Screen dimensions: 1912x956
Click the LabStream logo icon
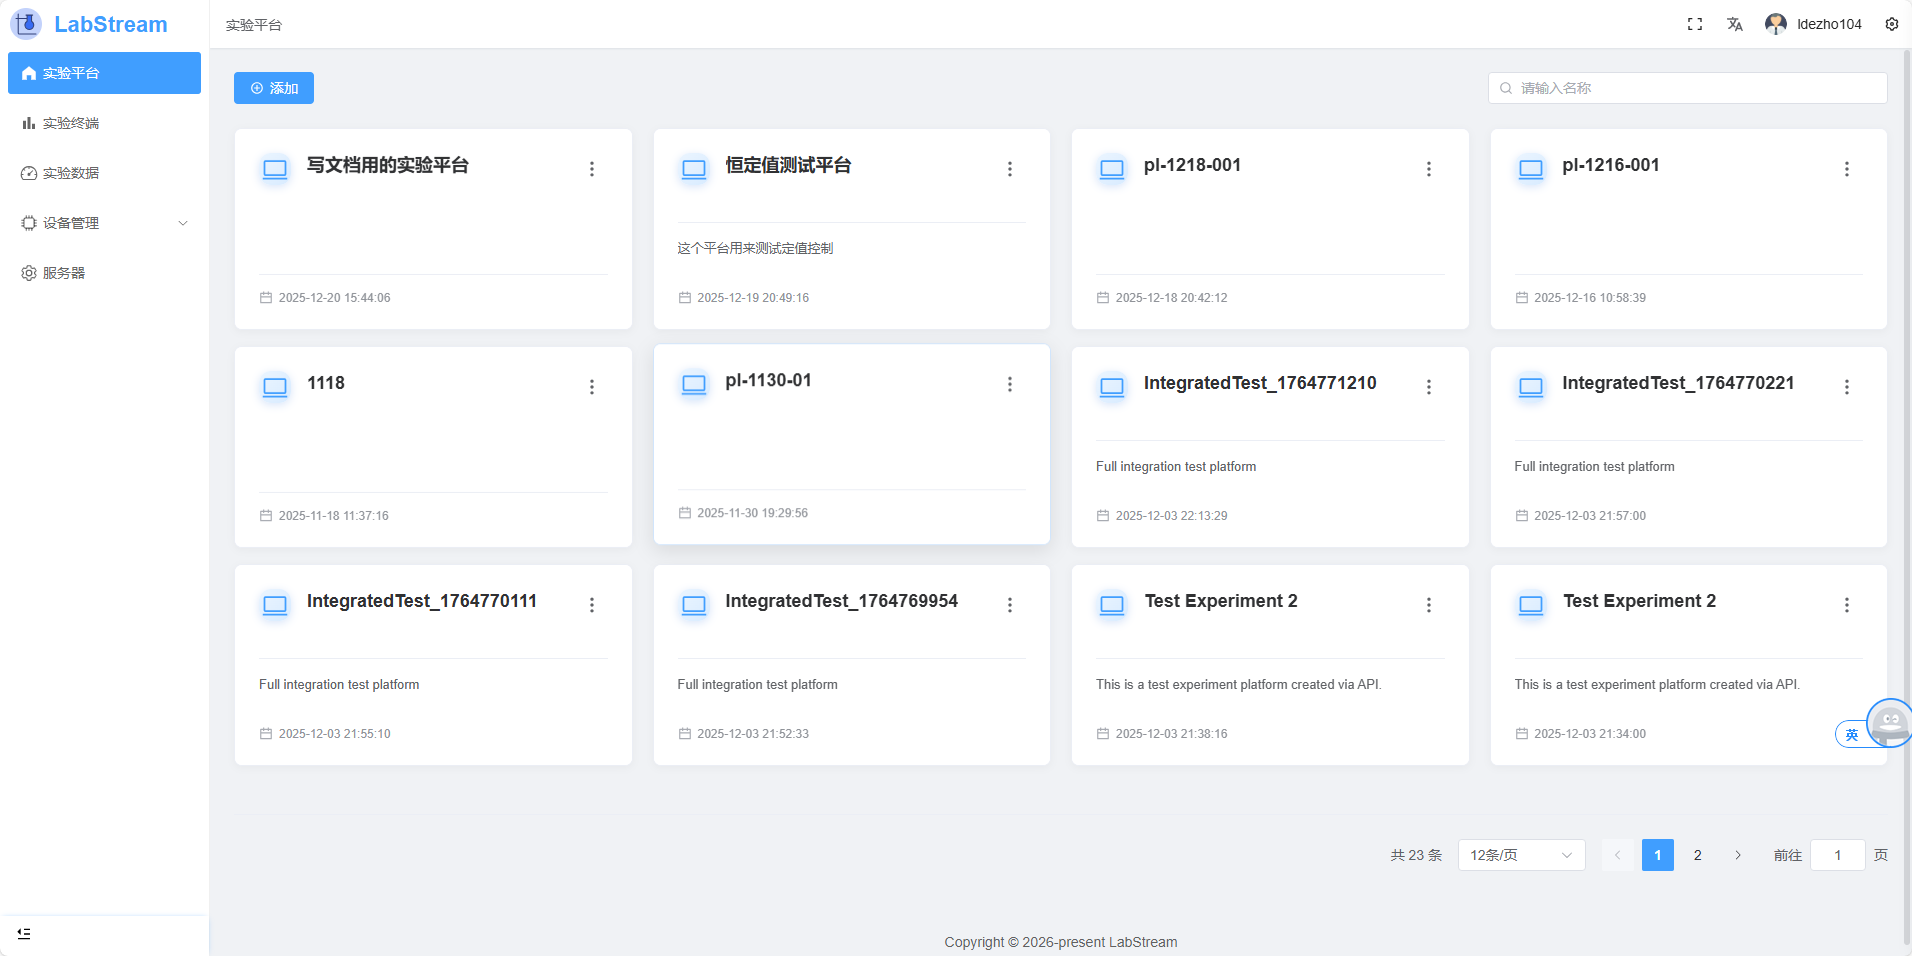coord(26,24)
